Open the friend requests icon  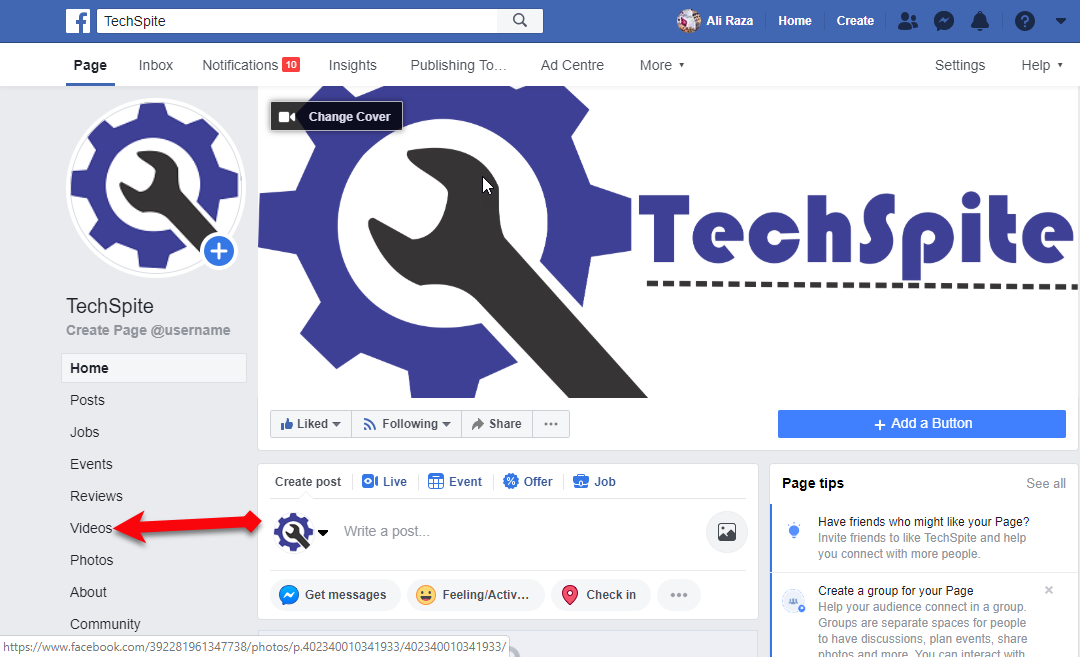908,21
